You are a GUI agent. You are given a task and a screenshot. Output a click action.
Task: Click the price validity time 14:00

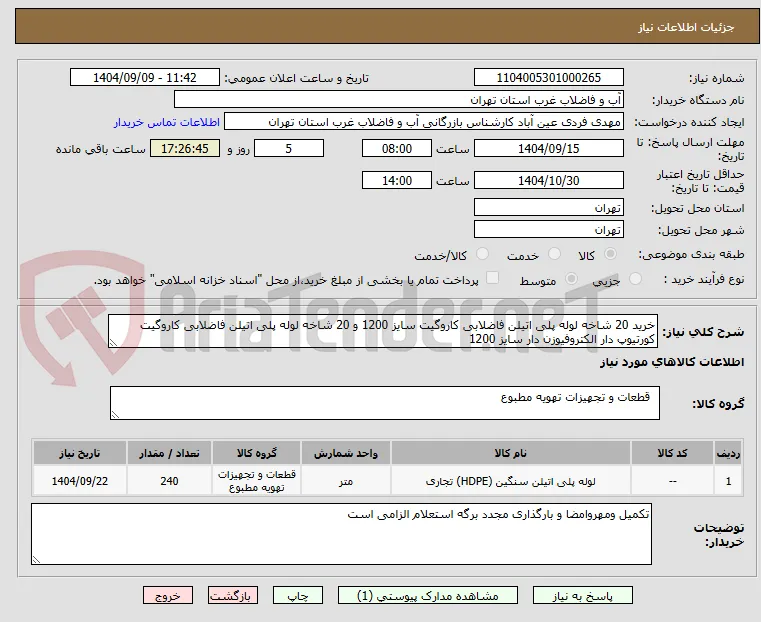click(397, 180)
